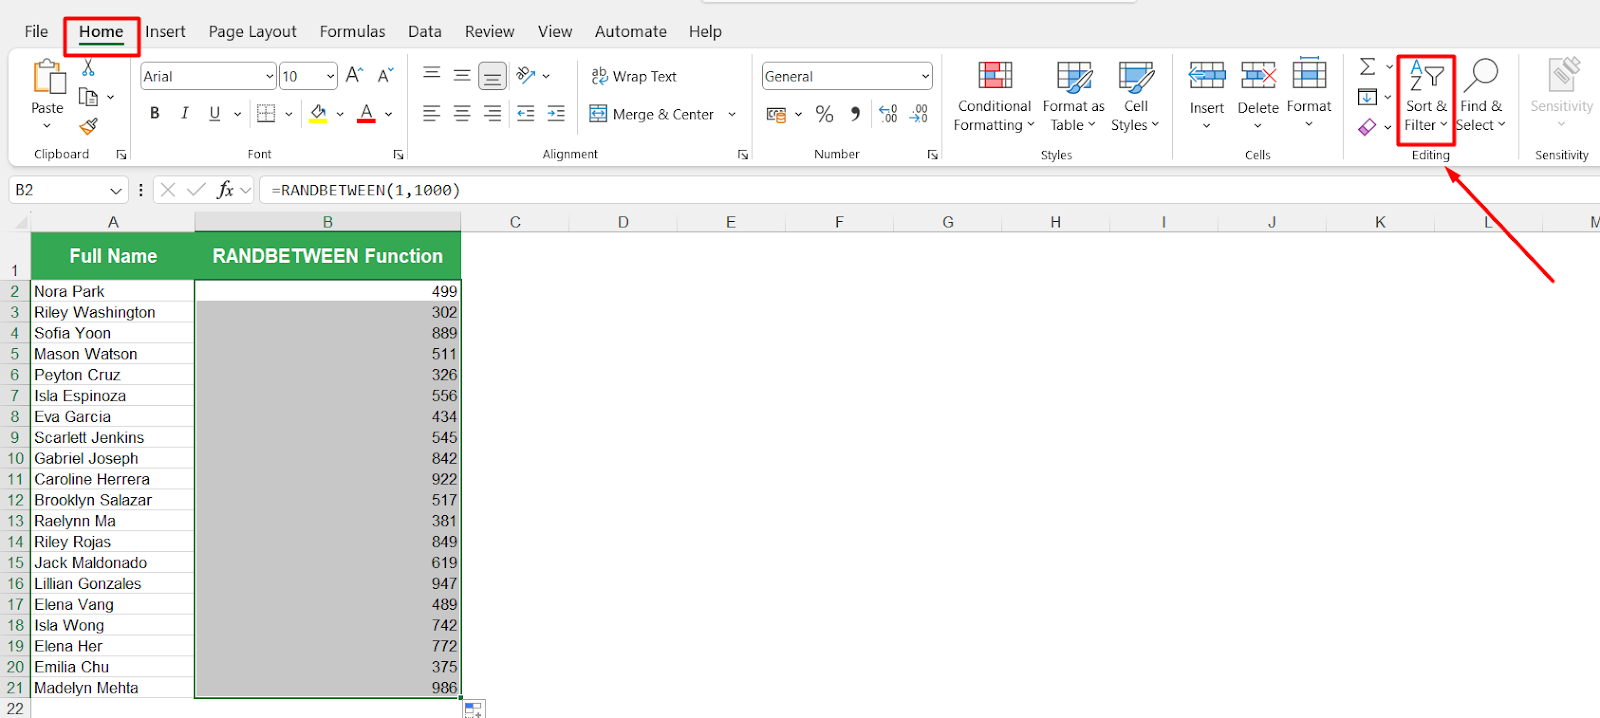Switch to the Formulas tab
The image size is (1600, 718).
(x=352, y=32)
